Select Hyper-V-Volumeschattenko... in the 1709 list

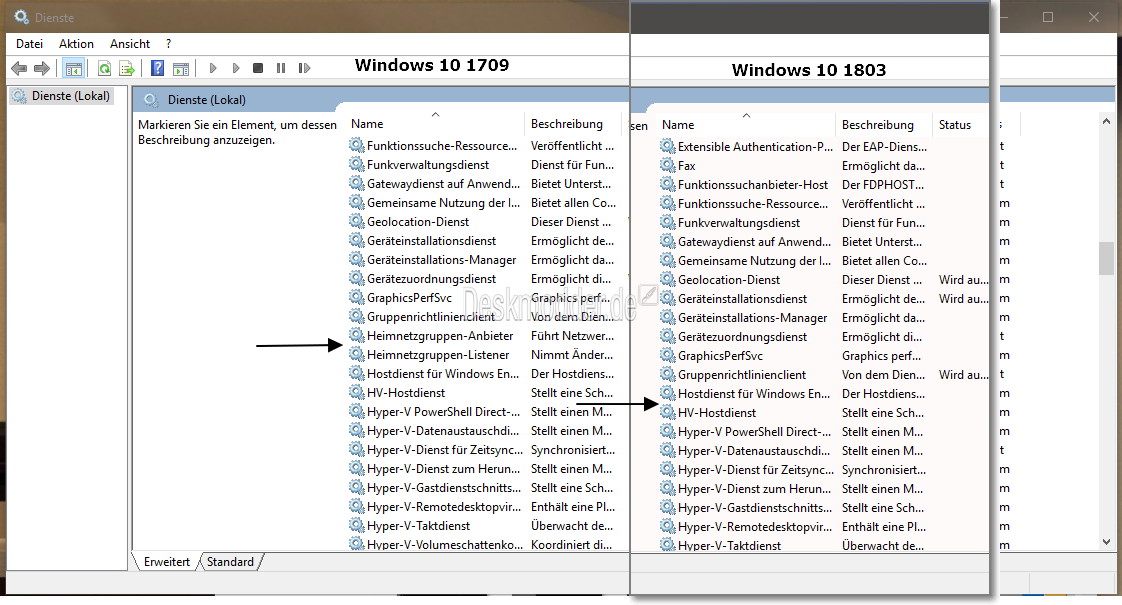(x=444, y=544)
